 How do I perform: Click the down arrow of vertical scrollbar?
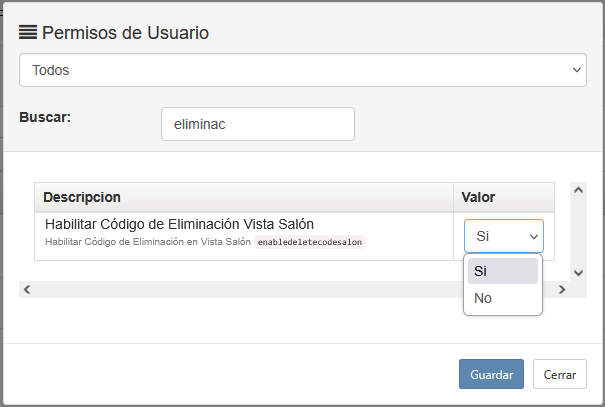[578, 273]
